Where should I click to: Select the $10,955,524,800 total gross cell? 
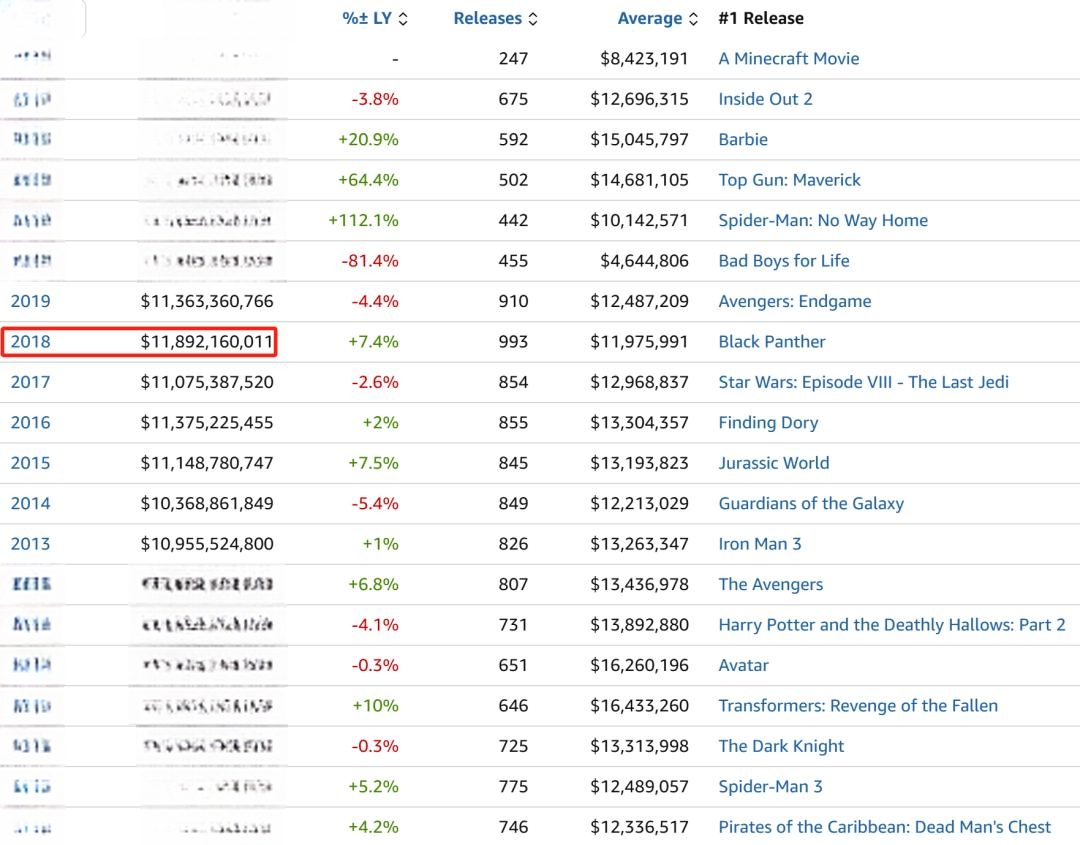pos(207,544)
